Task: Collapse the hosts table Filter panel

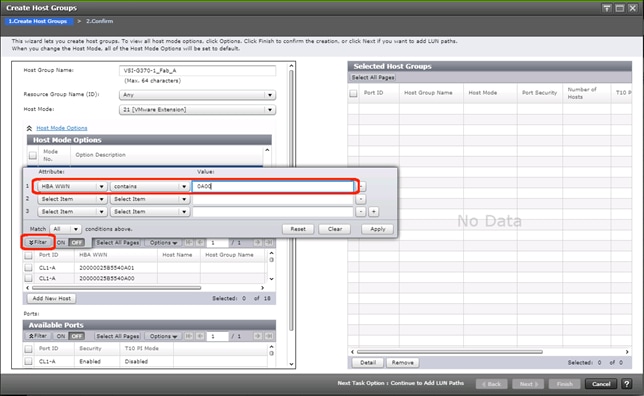Action: (38, 242)
